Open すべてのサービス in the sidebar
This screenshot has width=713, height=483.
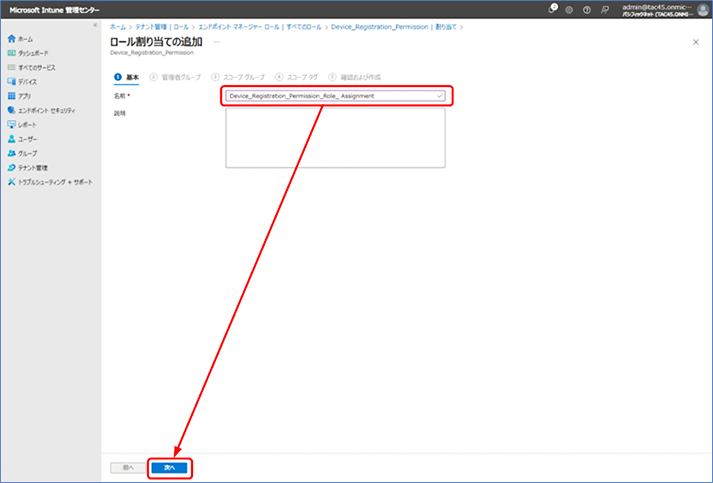[x=32, y=68]
